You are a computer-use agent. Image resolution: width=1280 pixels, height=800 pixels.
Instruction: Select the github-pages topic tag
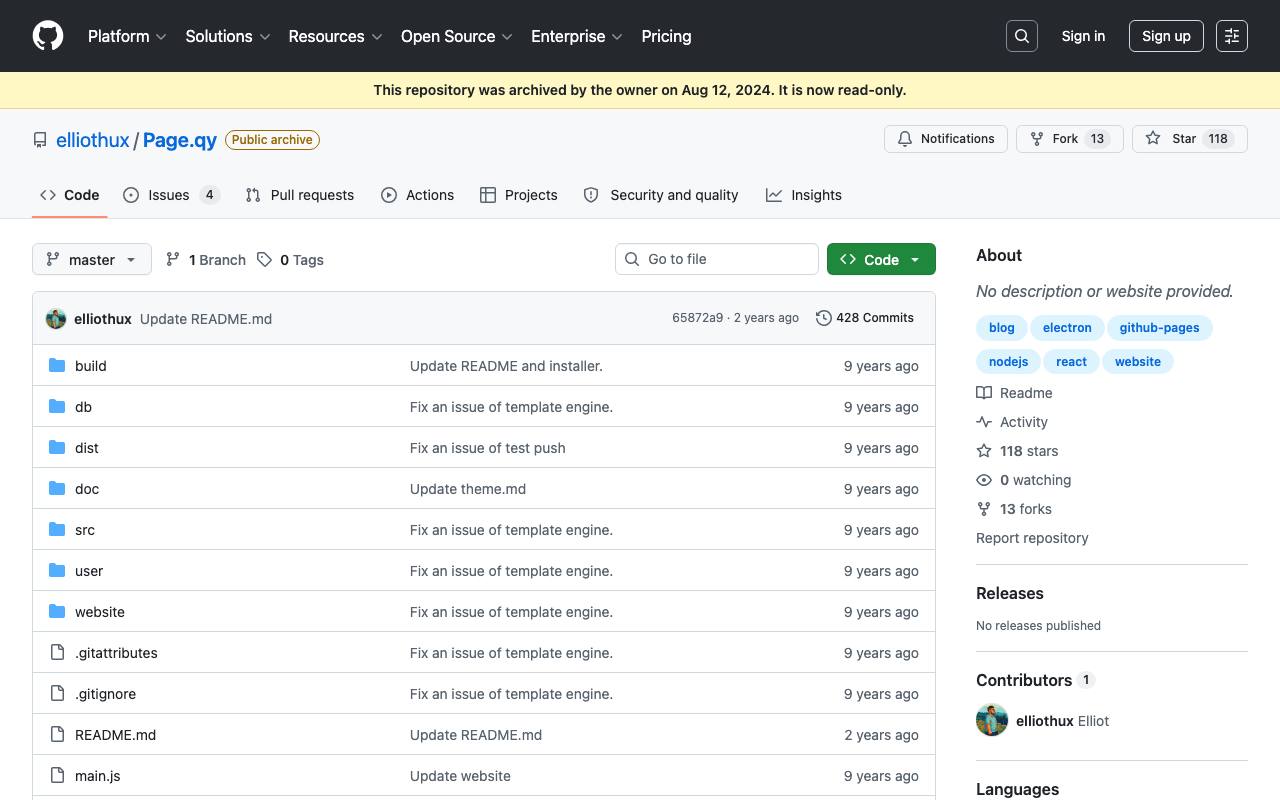(x=1160, y=328)
